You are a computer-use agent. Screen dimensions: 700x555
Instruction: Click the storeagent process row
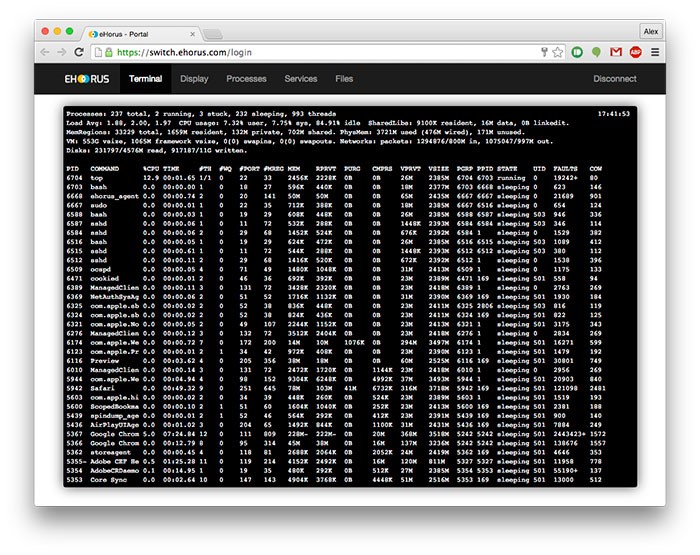[334, 452]
